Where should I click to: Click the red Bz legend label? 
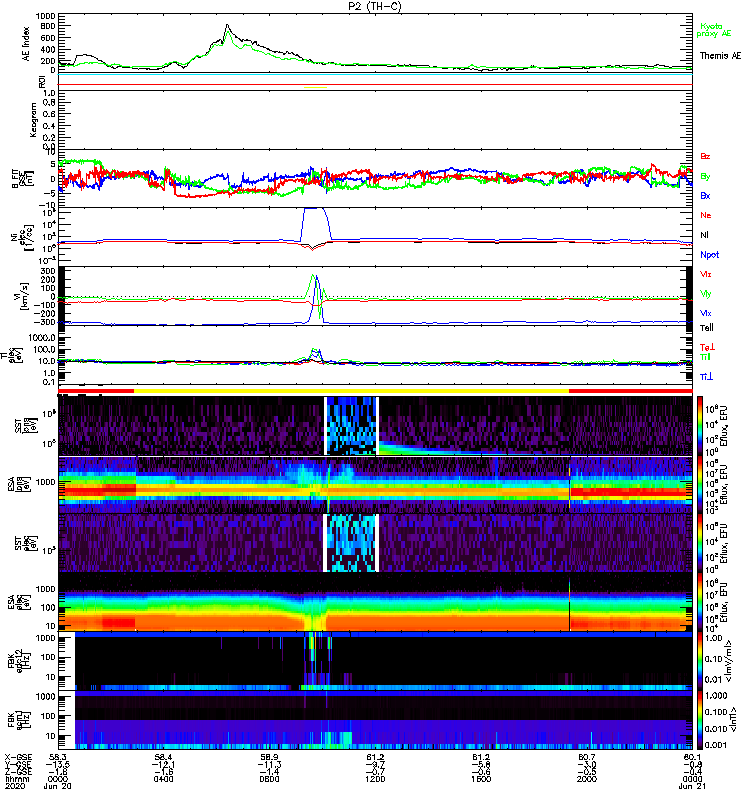click(705, 157)
